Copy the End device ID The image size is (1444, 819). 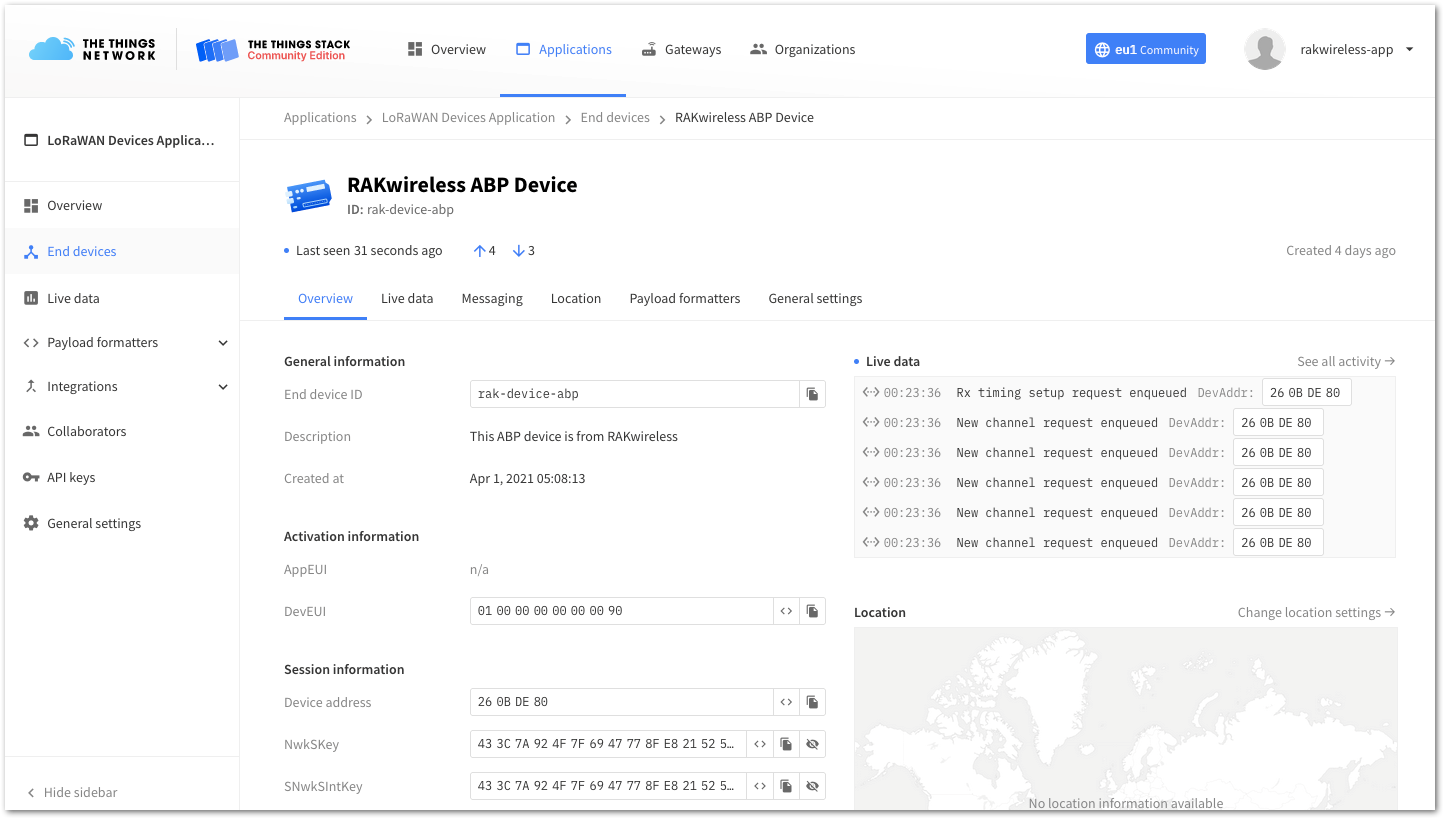[813, 394]
